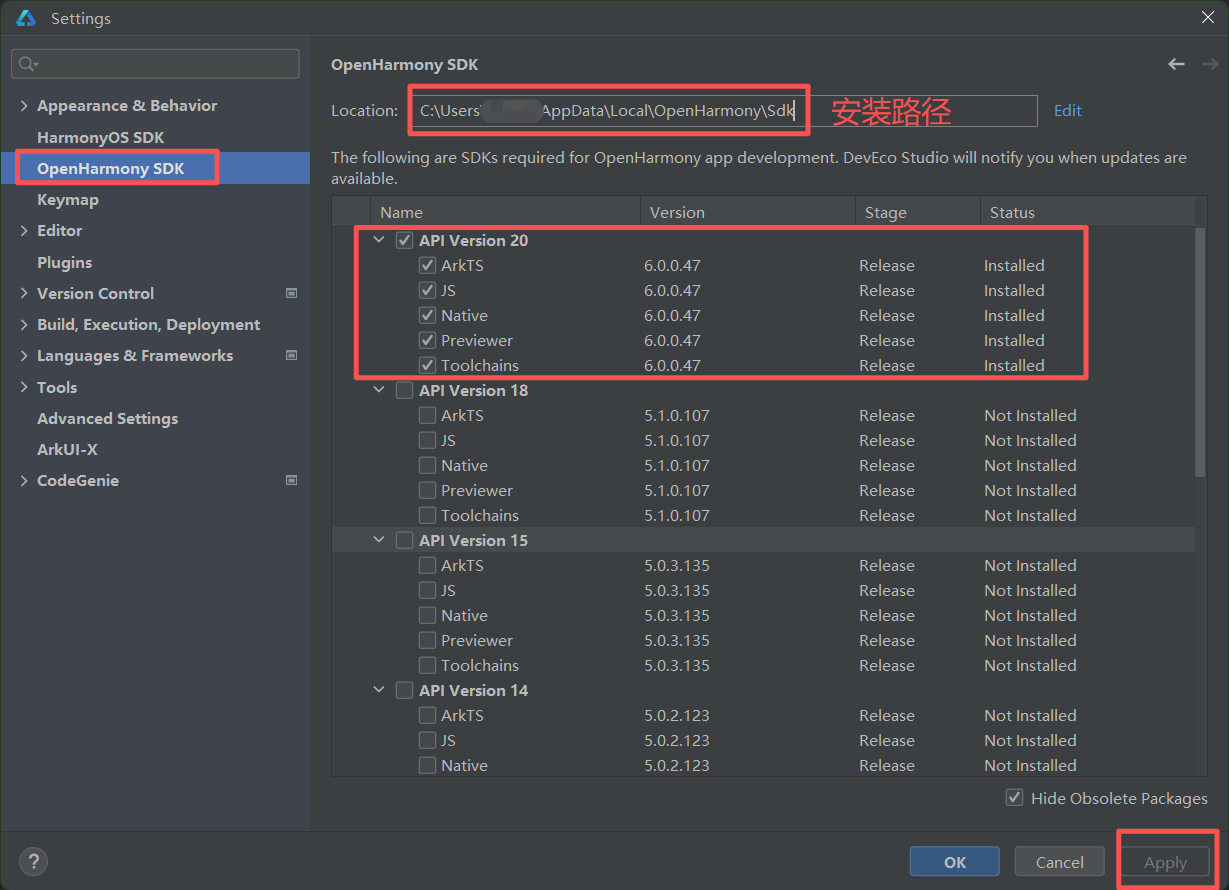The image size is (1229, 890).
Task: Click the search magnifier icon
Action: click(28, 64)
